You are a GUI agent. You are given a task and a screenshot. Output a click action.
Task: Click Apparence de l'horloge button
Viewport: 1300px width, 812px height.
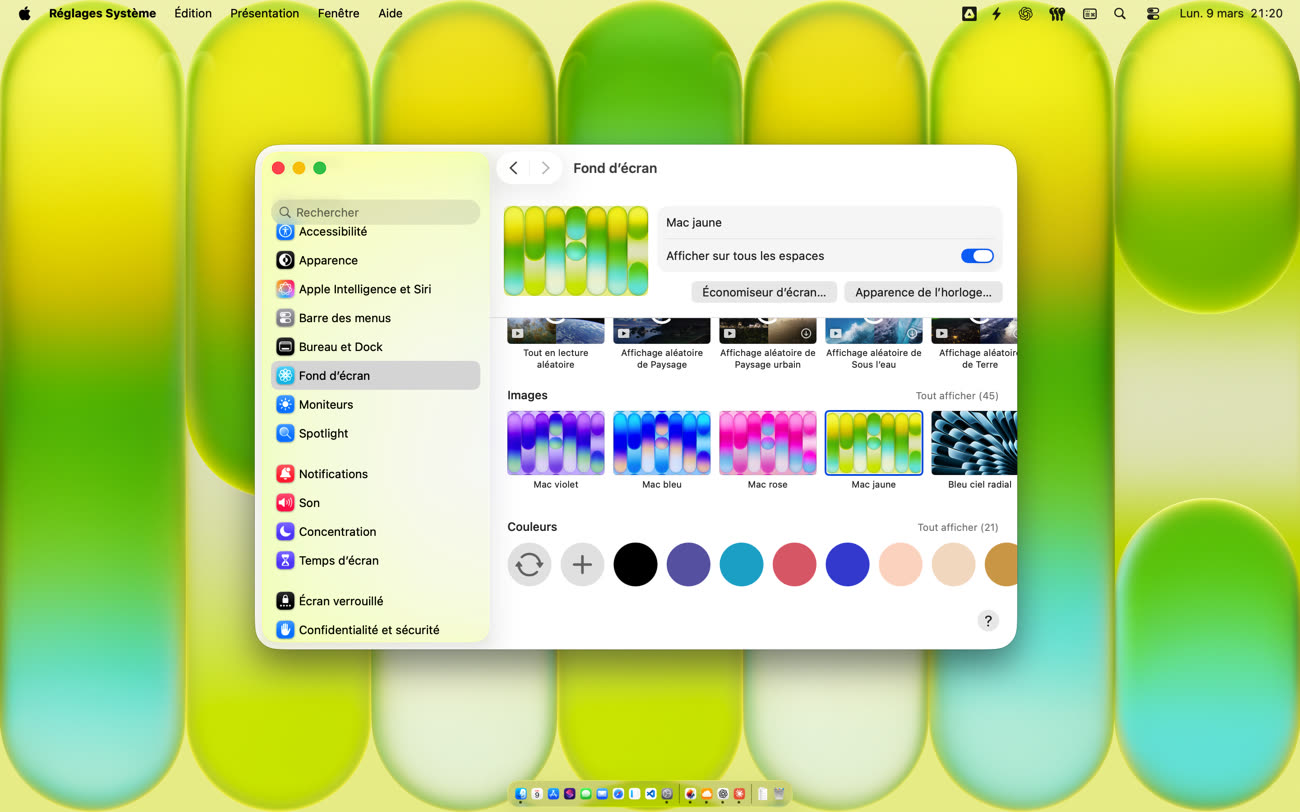point(923,292)
